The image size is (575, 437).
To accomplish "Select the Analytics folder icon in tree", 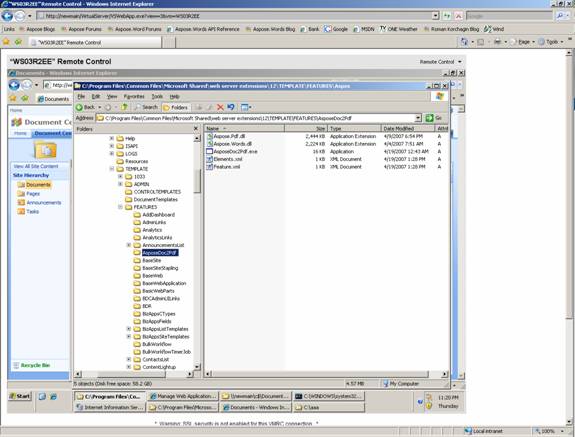I will [x=137, y=230].
